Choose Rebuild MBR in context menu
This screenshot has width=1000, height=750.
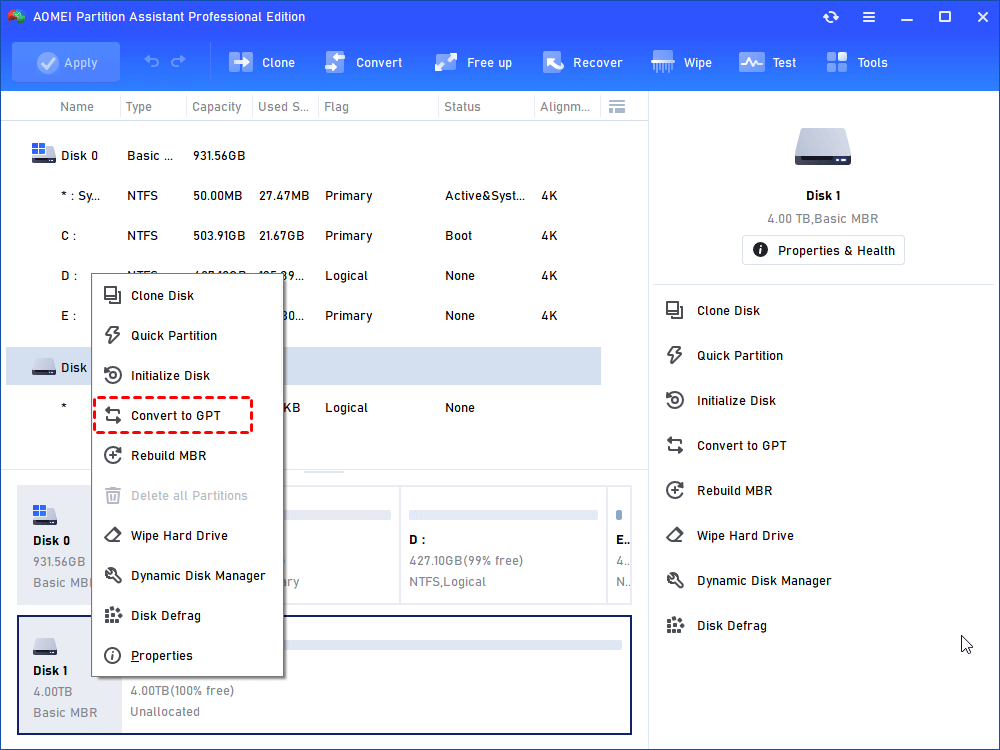188,455
